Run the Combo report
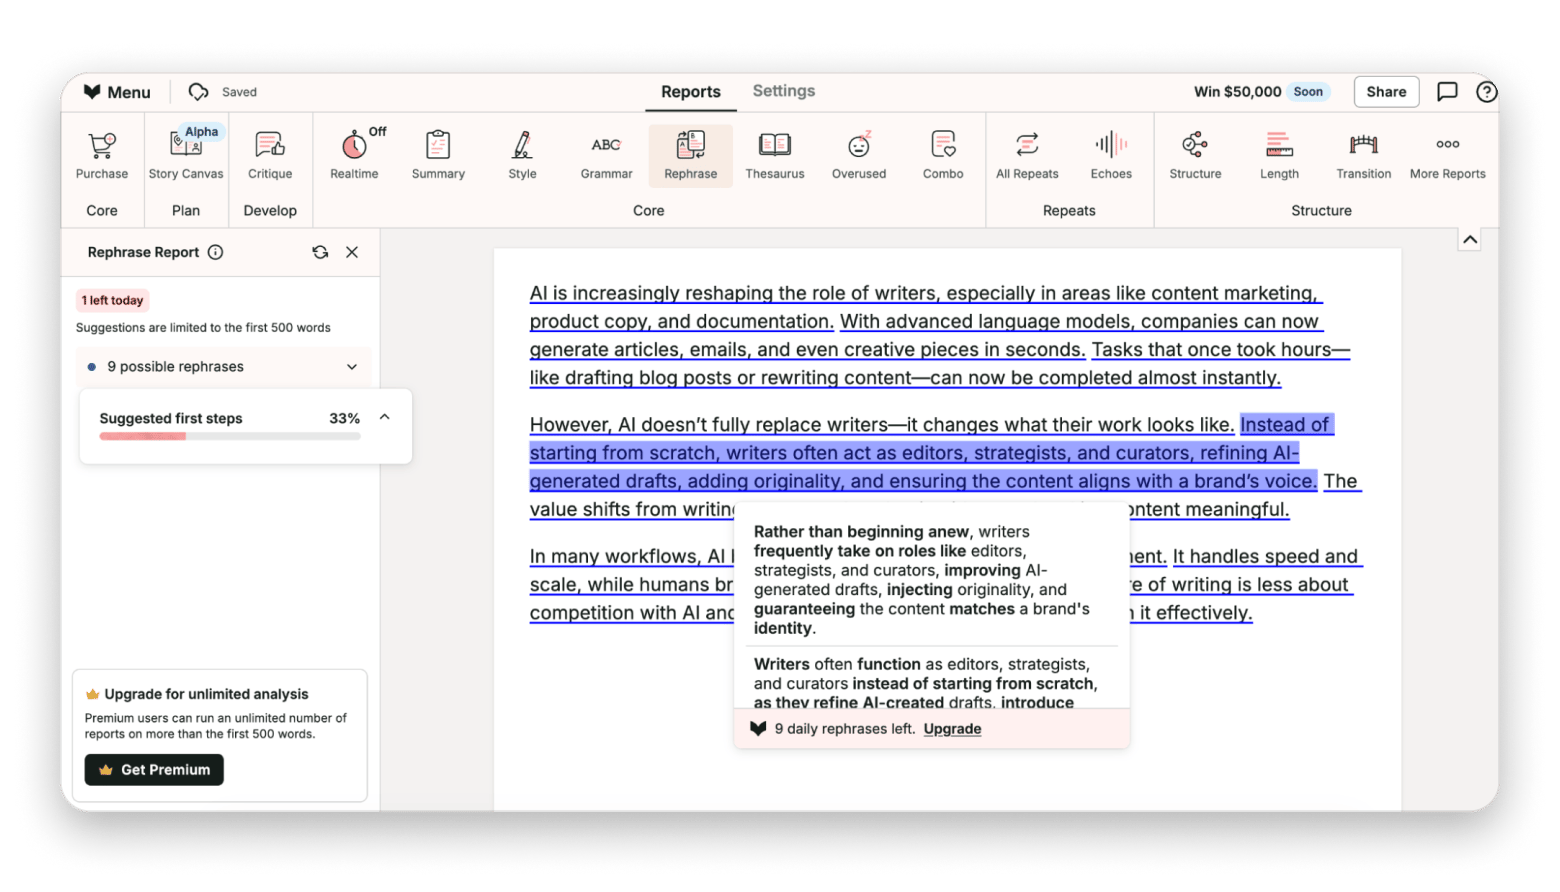Viewport: 1560px width, 892px height. coord(942,155)
